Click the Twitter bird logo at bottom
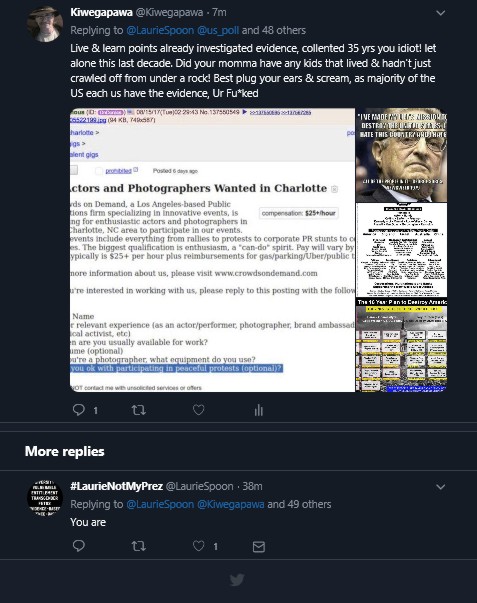Viewport: 477px width, 603px height. click(237, 580)
